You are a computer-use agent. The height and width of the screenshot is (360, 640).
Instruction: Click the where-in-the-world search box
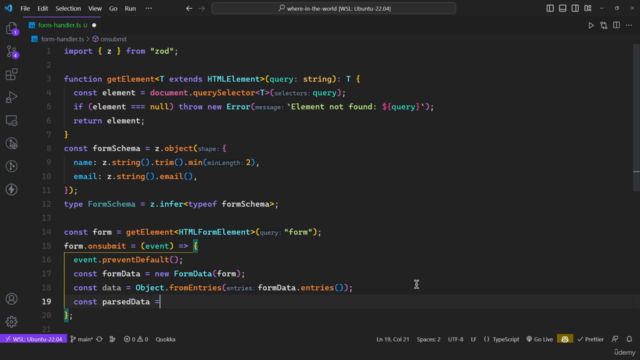click(333, 8)
